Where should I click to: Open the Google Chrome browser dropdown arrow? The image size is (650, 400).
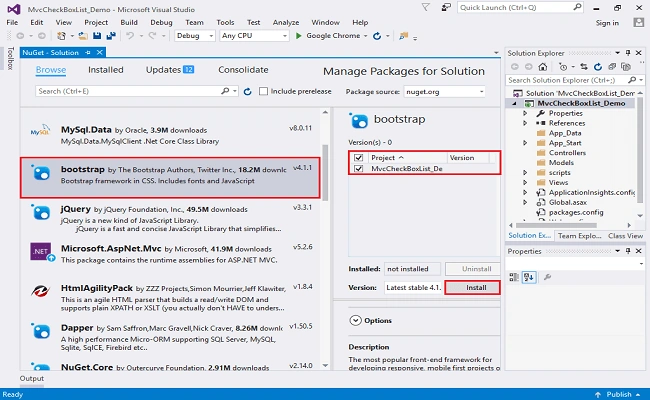[366, 36]
